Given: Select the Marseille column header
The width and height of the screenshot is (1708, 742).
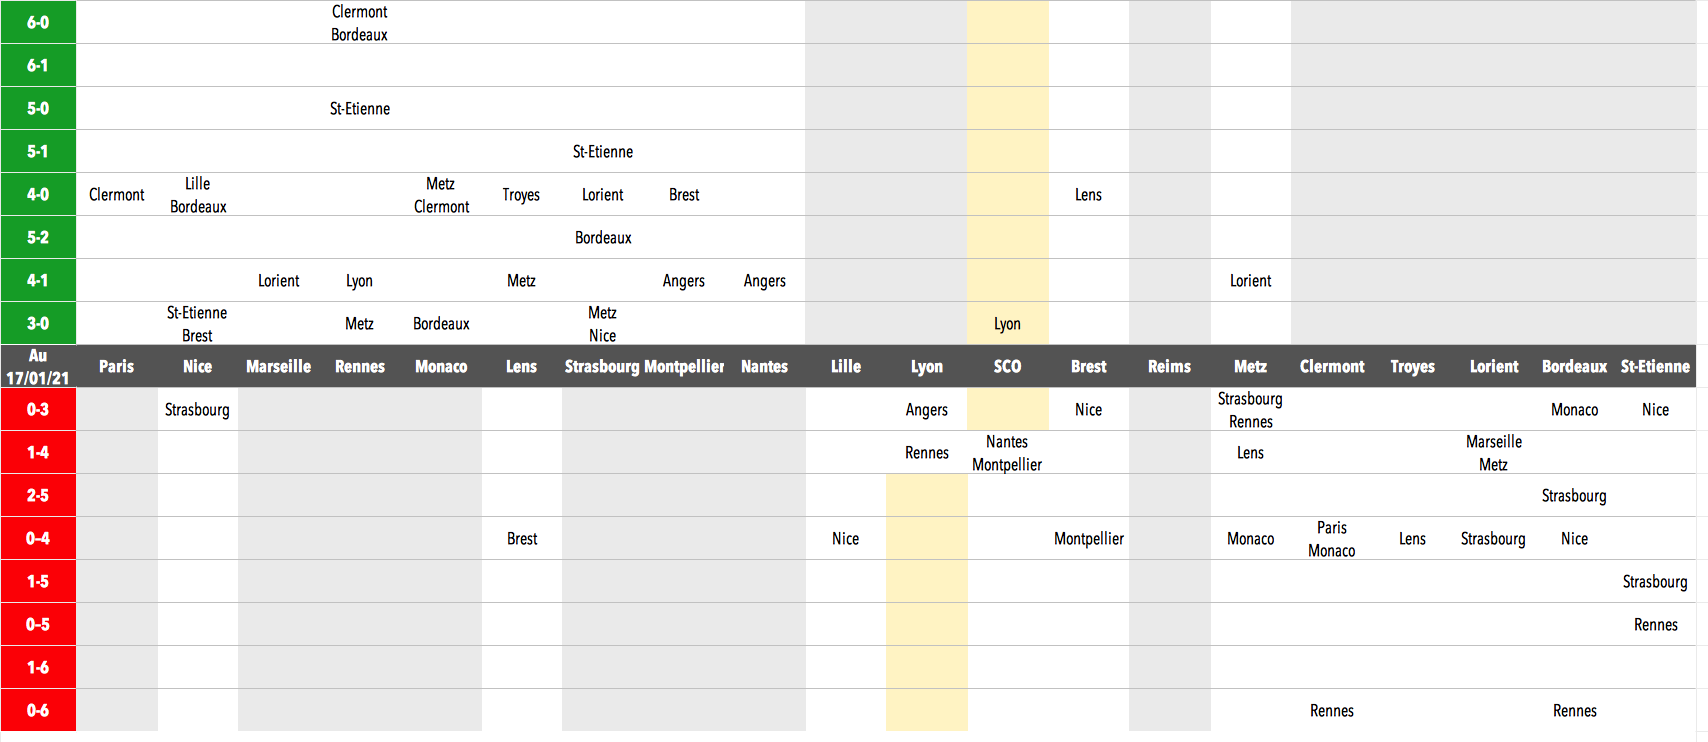Looking at the screenshot, I should [278, 367].
